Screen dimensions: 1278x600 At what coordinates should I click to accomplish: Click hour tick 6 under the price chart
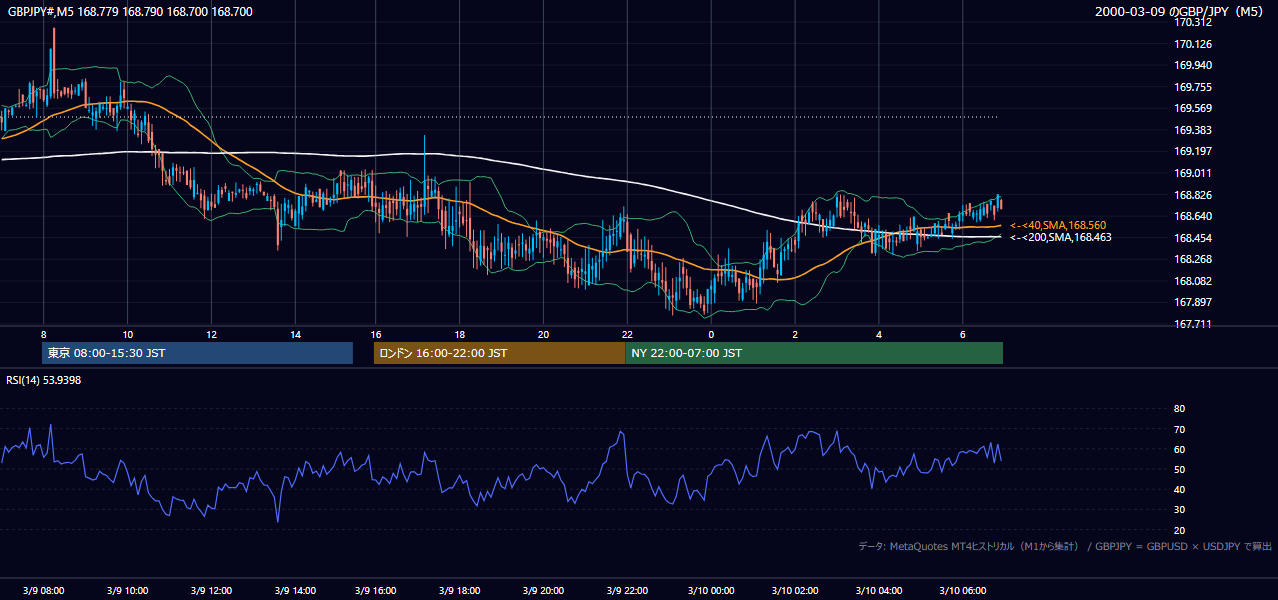click(963, 334)
